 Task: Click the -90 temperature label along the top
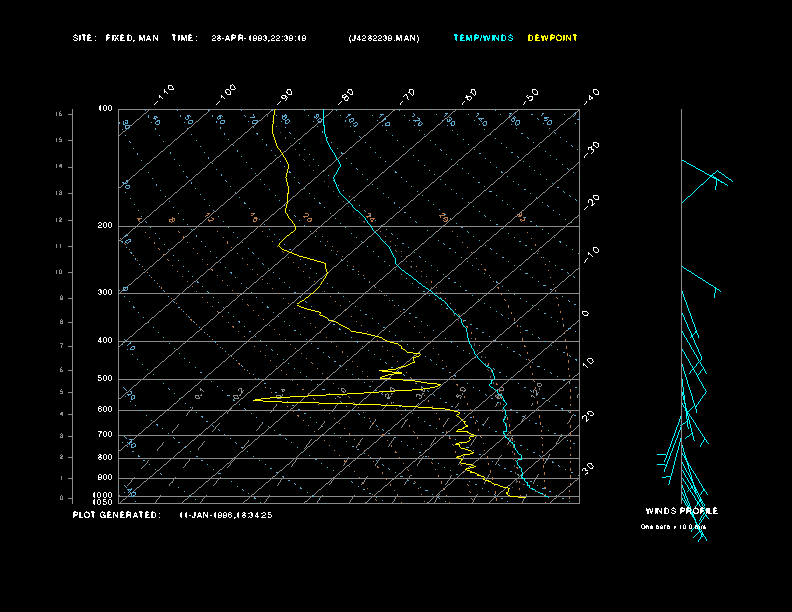pos(287,95)
